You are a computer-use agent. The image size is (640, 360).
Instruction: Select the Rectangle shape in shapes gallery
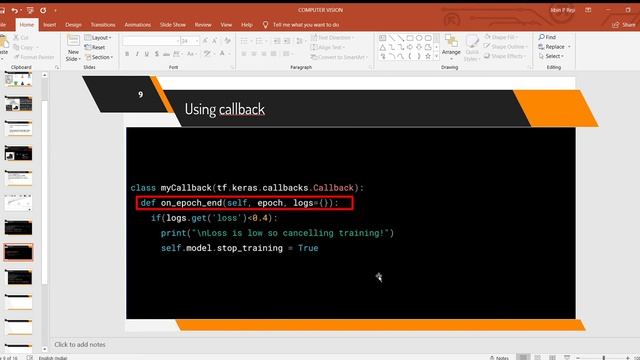(x=409, y=38)
